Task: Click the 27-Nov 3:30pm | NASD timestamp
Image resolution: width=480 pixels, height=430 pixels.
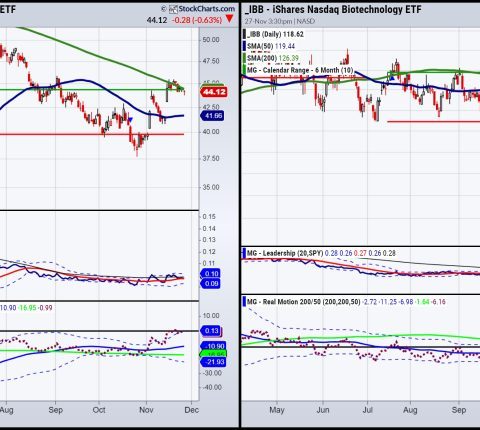Action: click(x=280, y=21)
